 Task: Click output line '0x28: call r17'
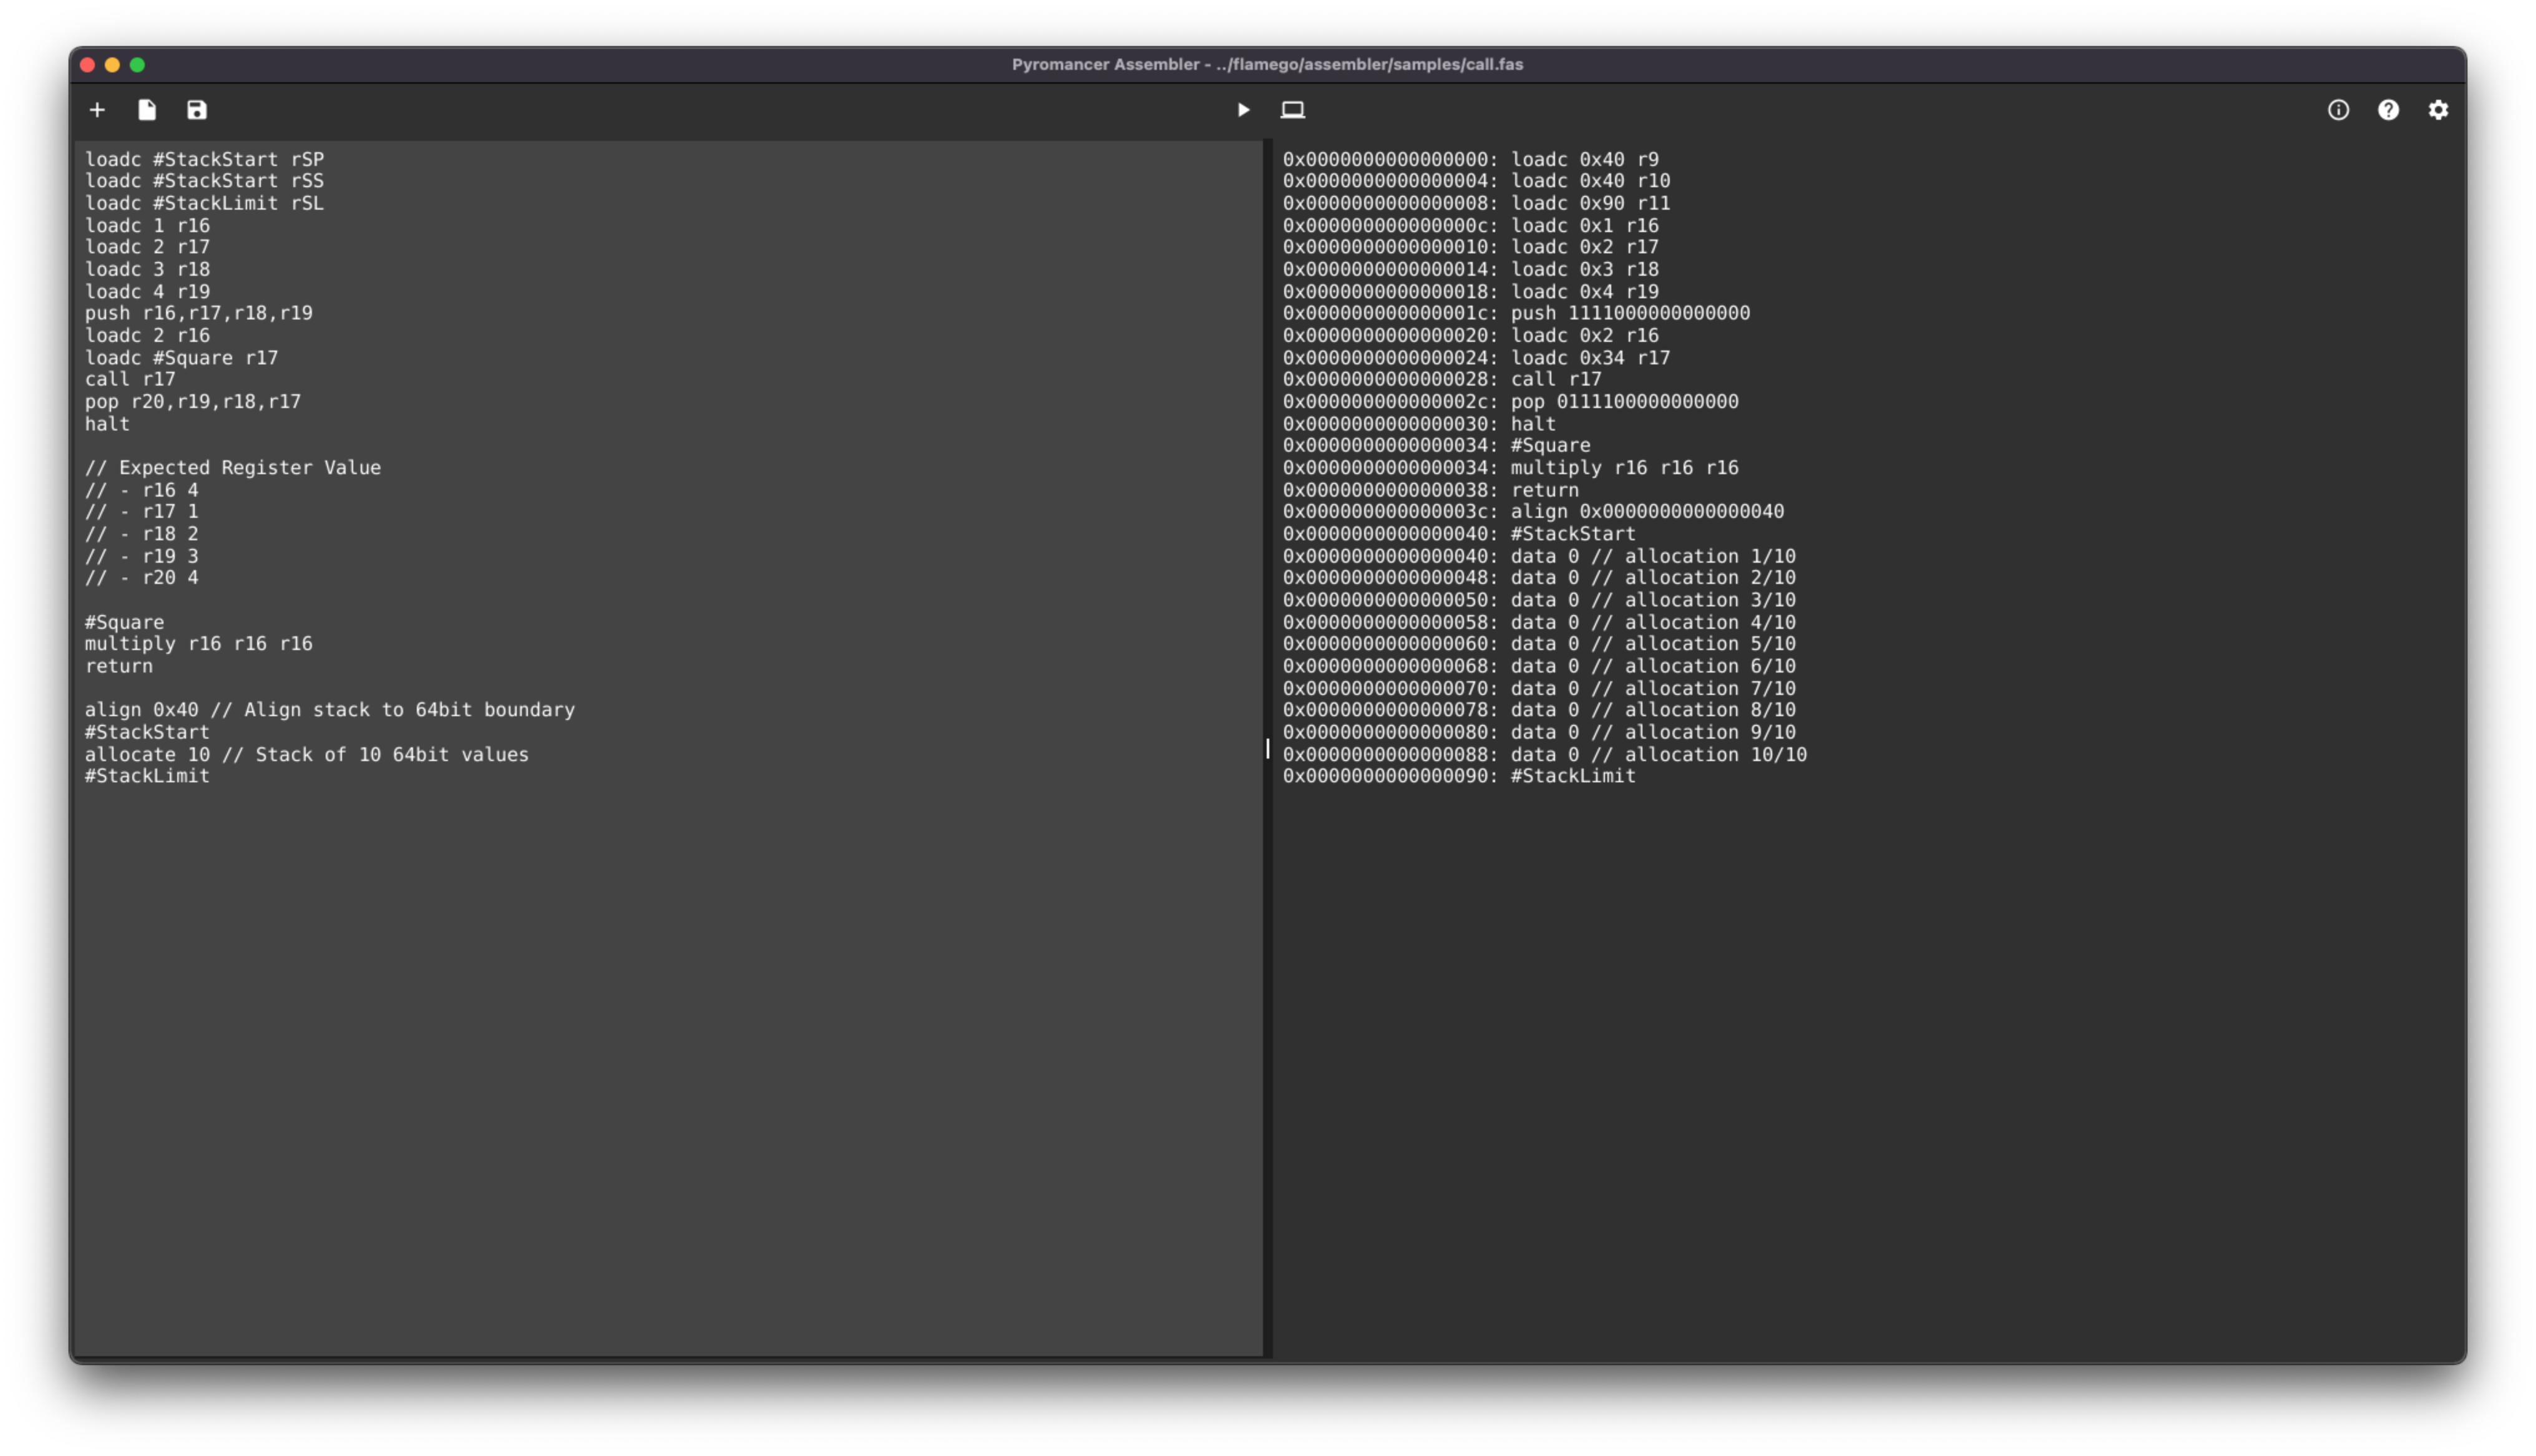[x=1442, y=380]
